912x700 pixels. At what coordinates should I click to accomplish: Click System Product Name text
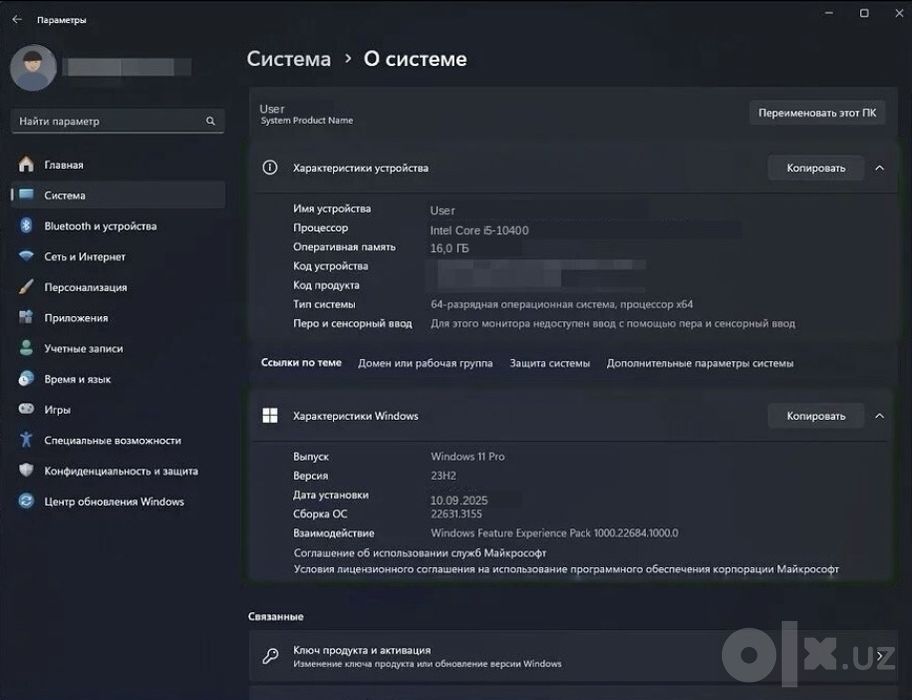tap(307, 120)
